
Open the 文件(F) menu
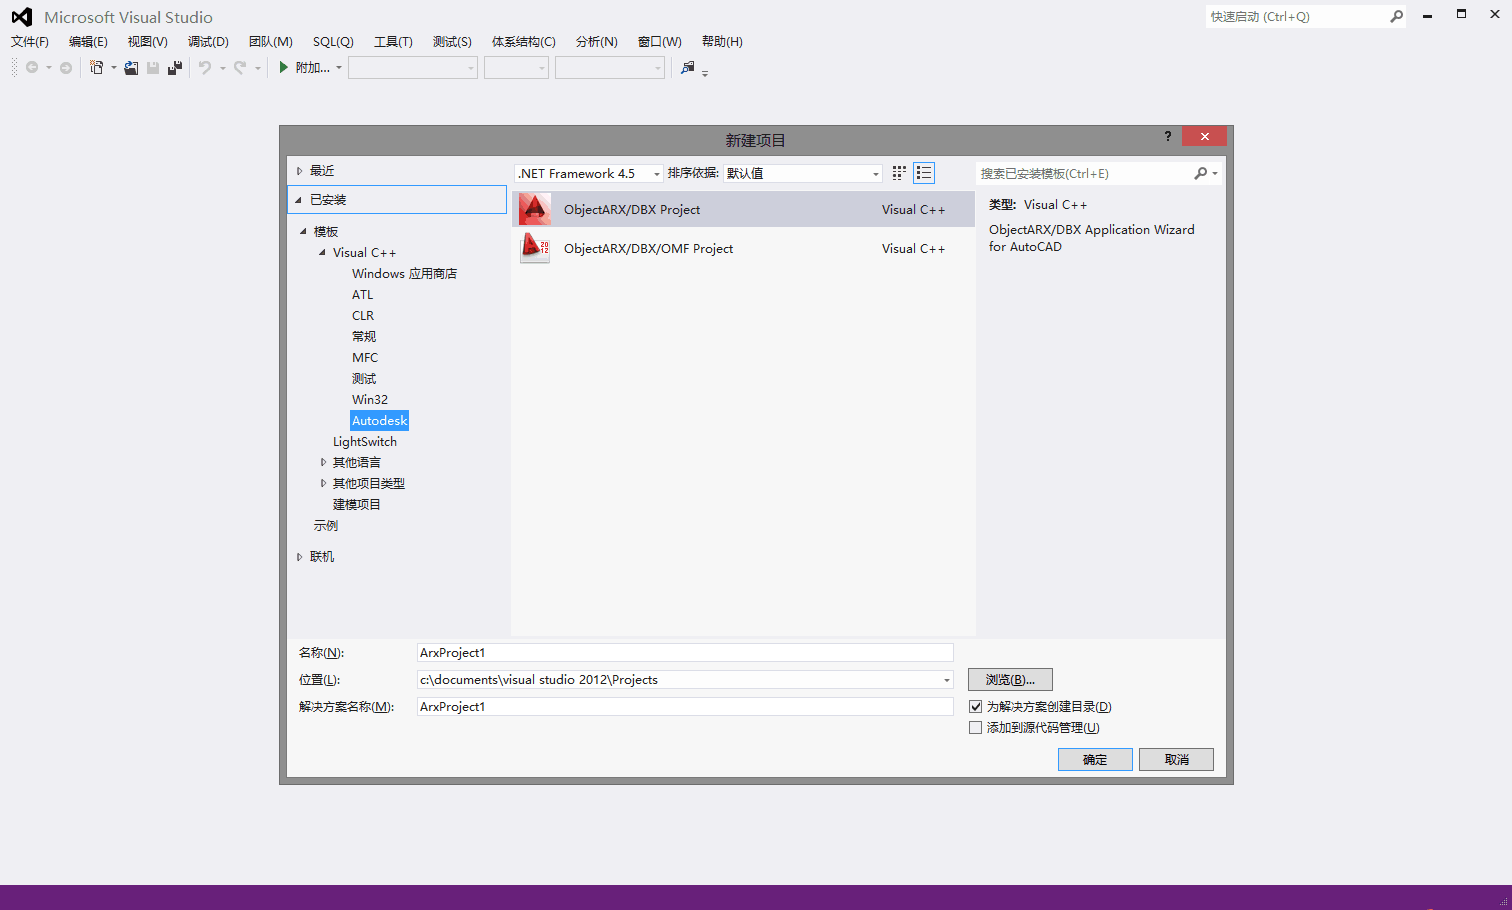click(30, 41)
